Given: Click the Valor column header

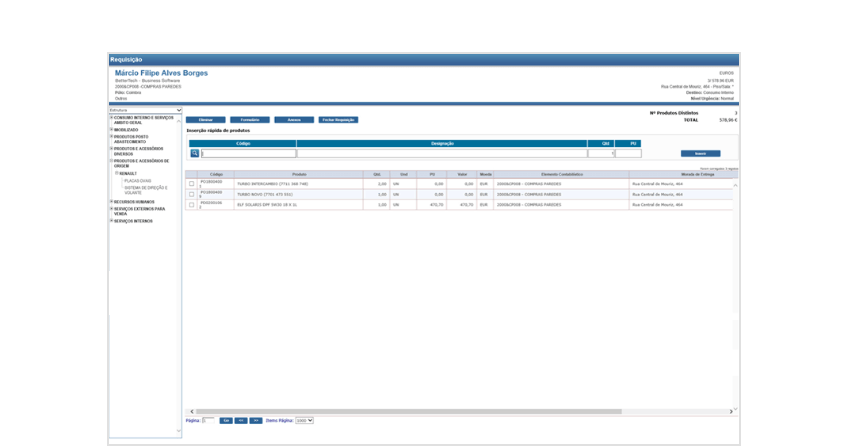Looking at the screenshot, I should [x=462, y=175].
